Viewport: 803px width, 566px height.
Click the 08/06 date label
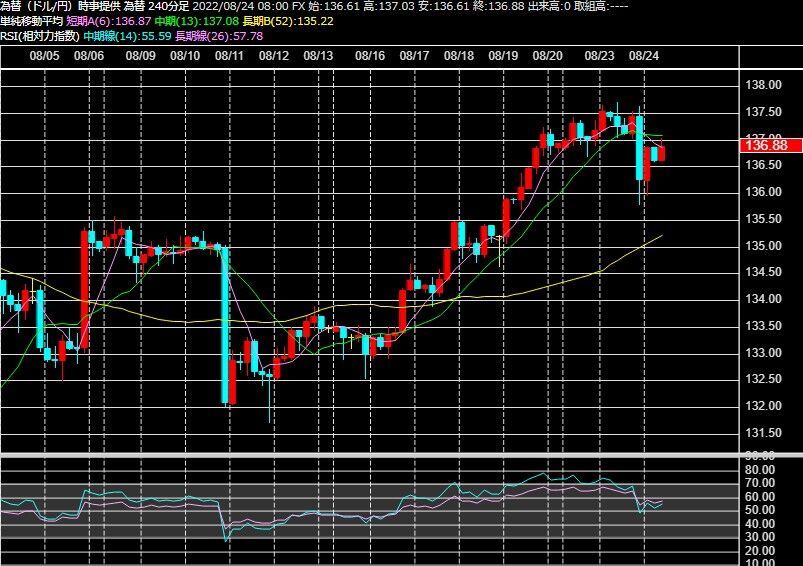(x=89, y=56)
